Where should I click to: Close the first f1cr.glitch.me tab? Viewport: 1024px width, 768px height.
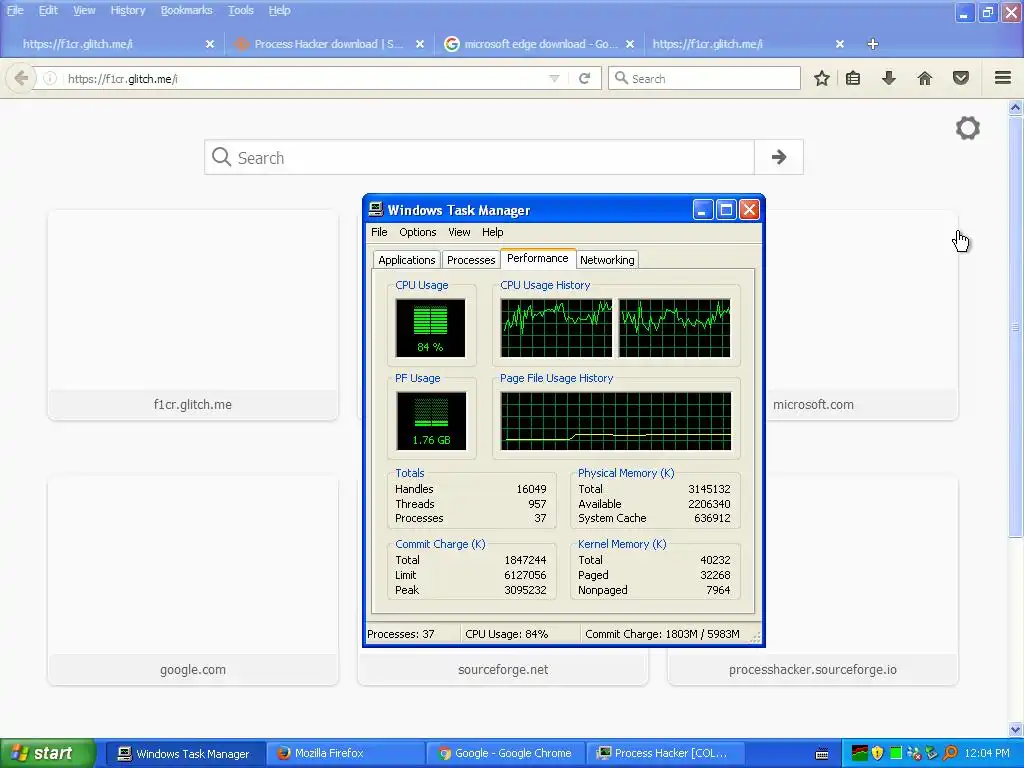tap(210, 44)
